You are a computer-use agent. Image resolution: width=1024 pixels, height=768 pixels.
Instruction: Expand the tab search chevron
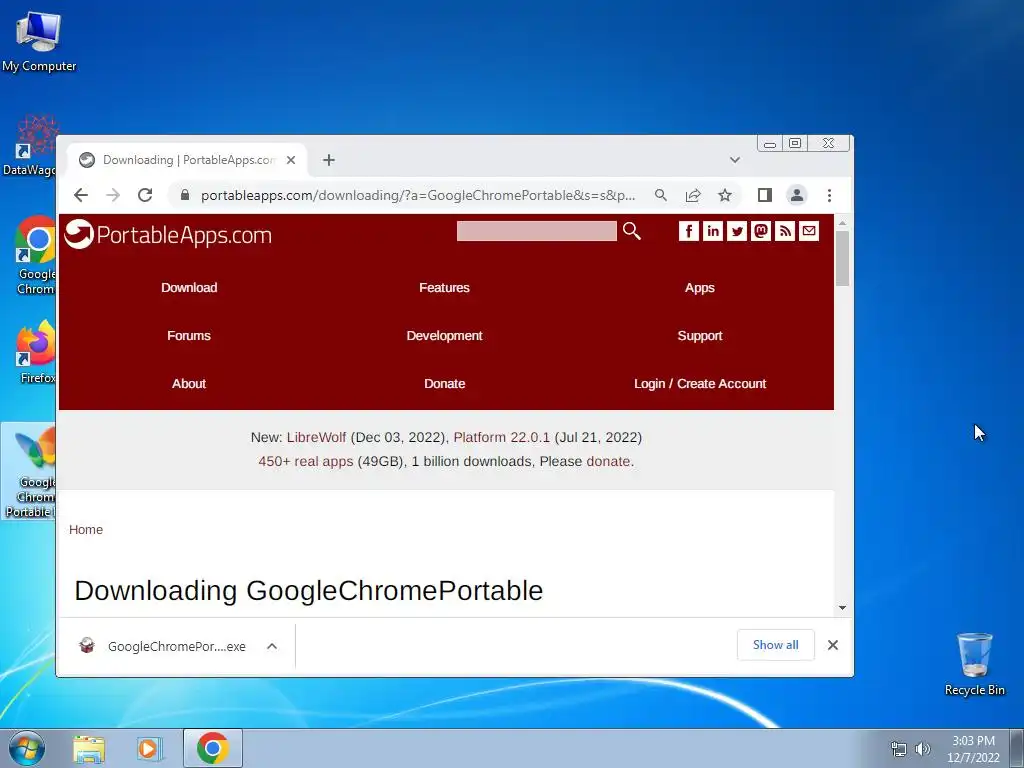pyautogui.click(x=735, y=160)
